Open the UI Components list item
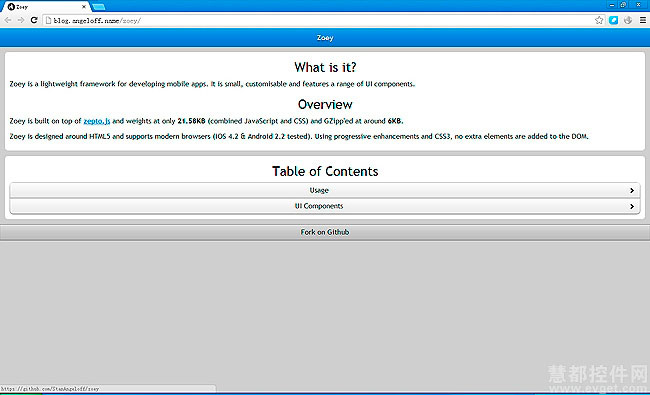This screenshot has height=395, width=650. 325,206
